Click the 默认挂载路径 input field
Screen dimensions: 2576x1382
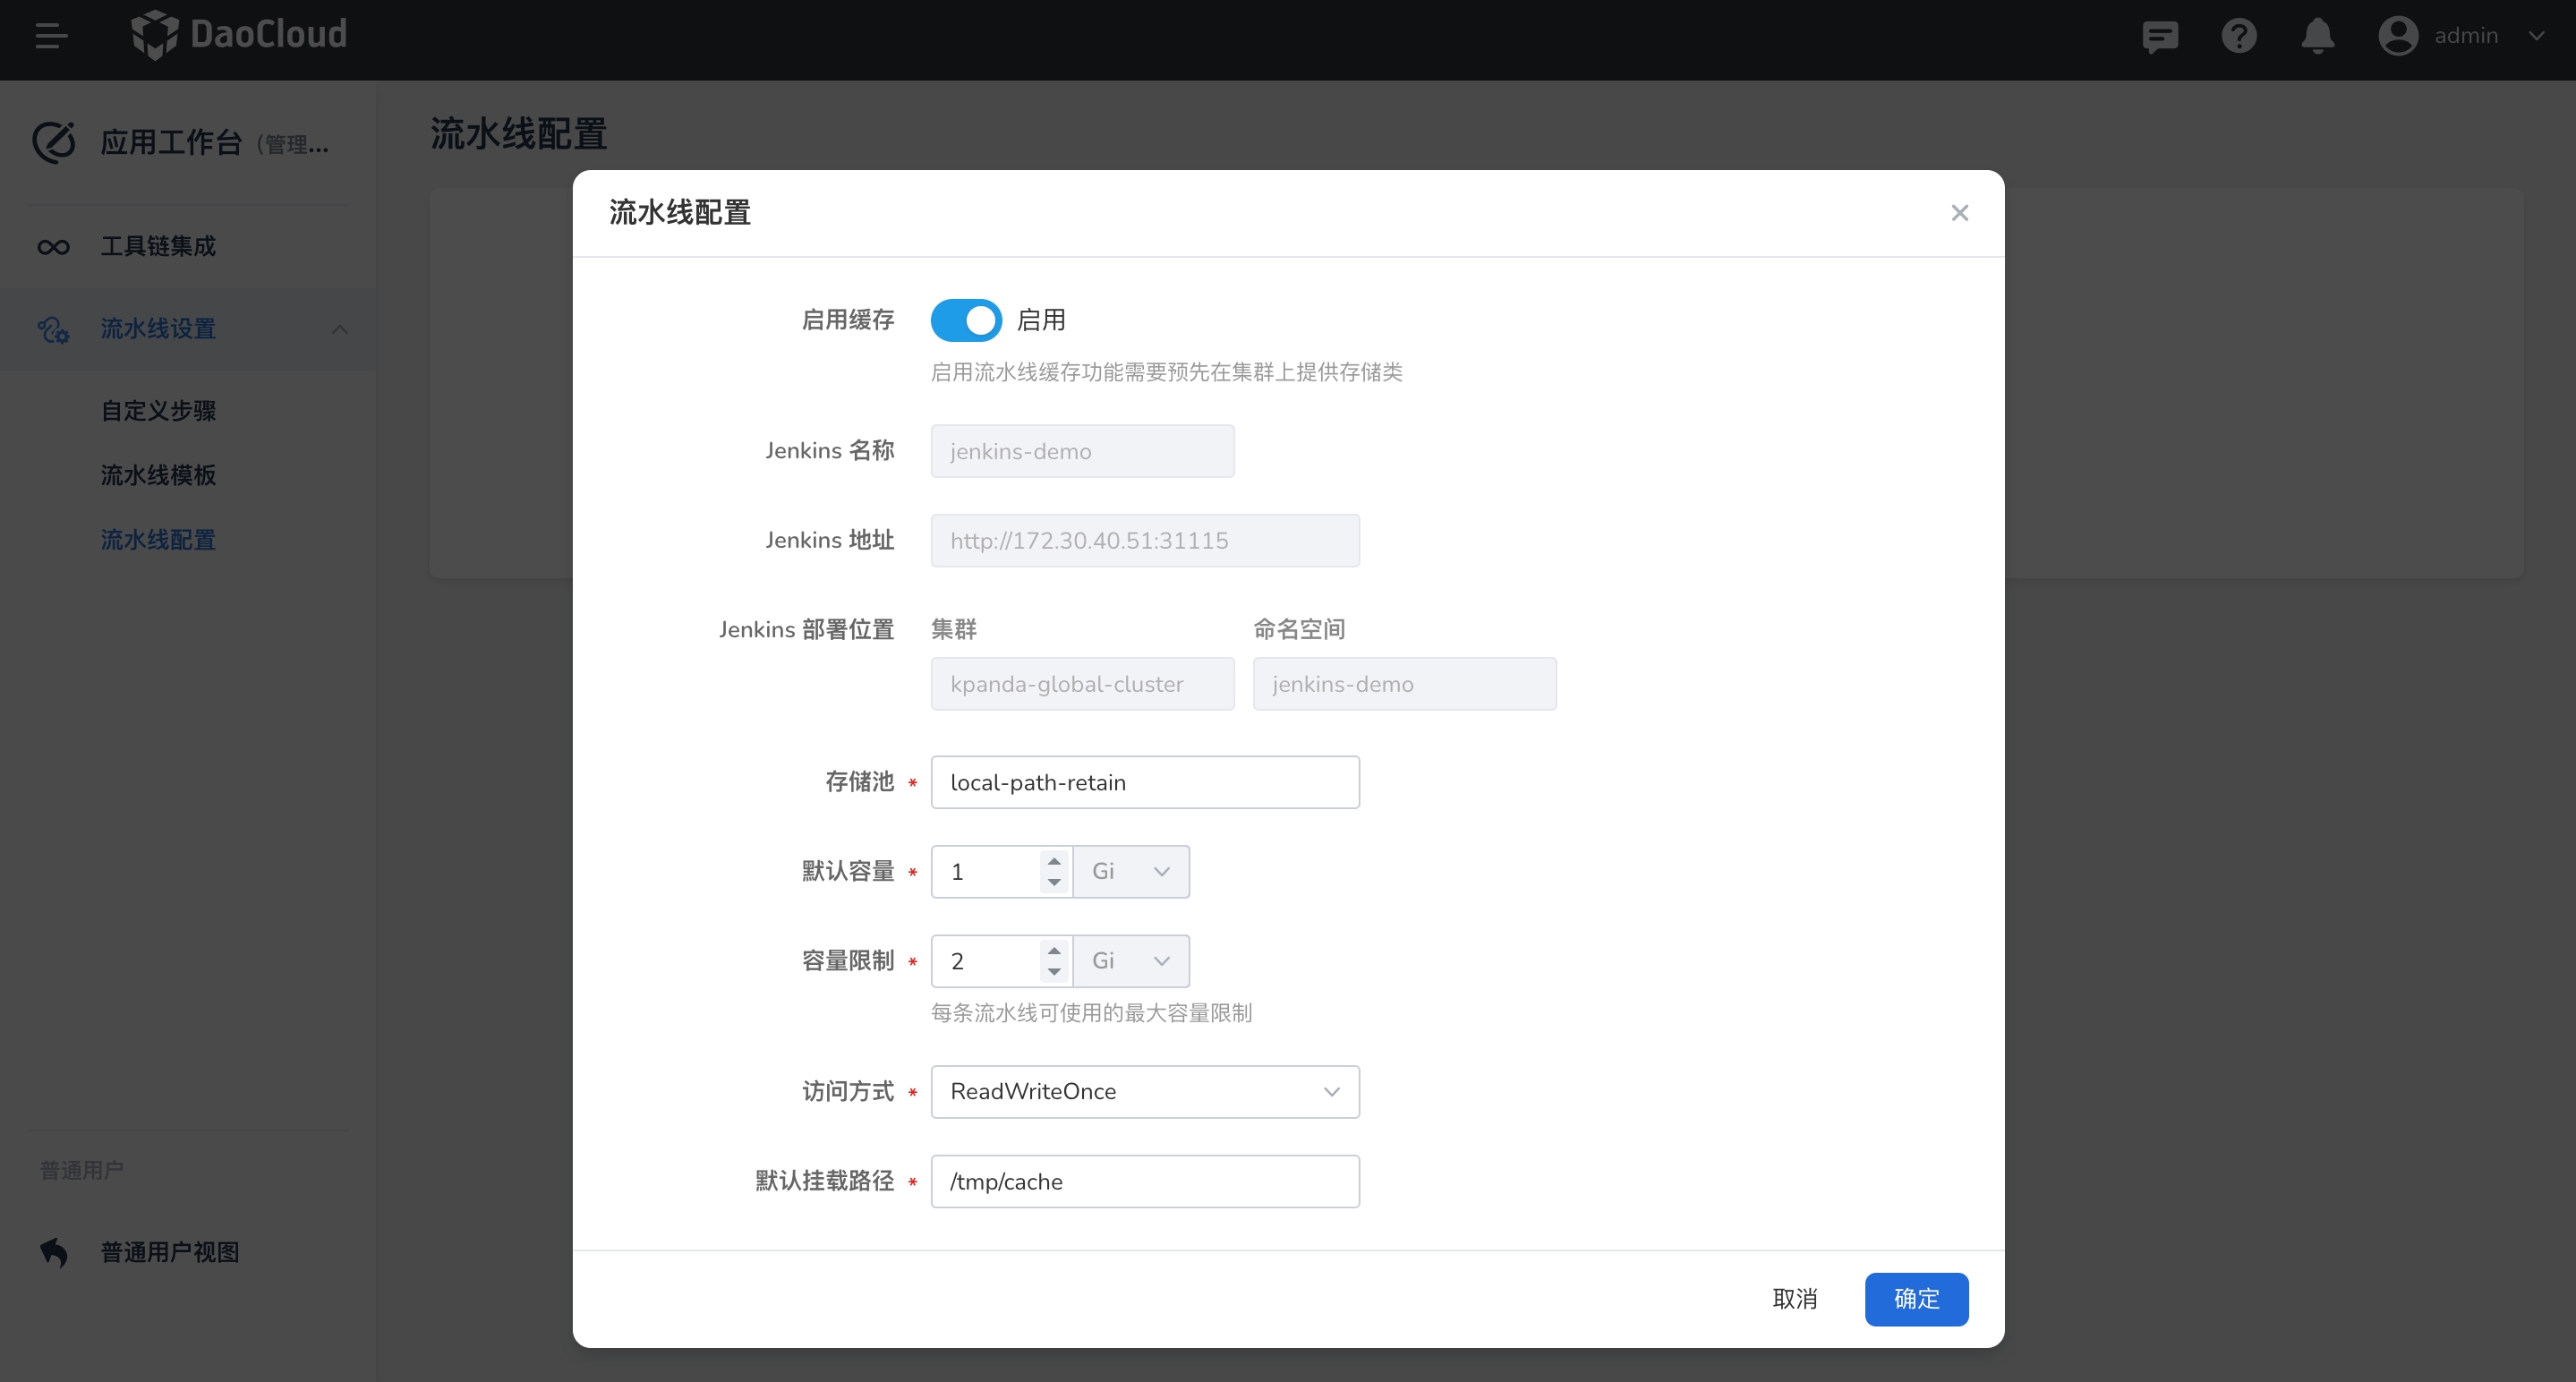click(1144, 1182)
